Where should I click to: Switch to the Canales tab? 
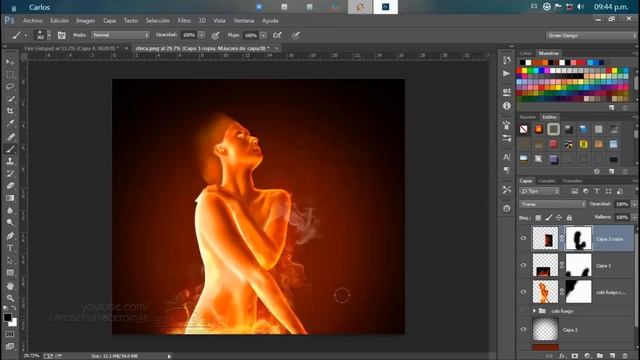(x=547, y=181)
